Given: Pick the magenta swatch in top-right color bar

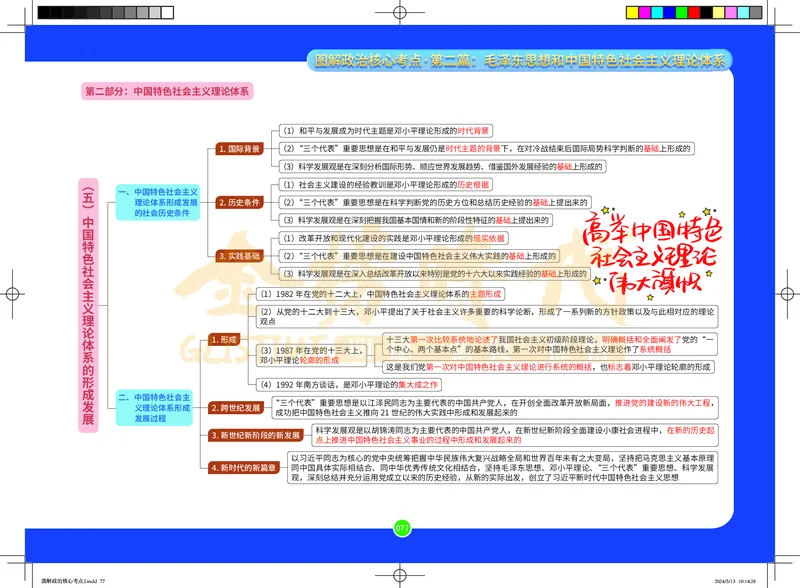Looking at the screenshot, I should (644, 11).
